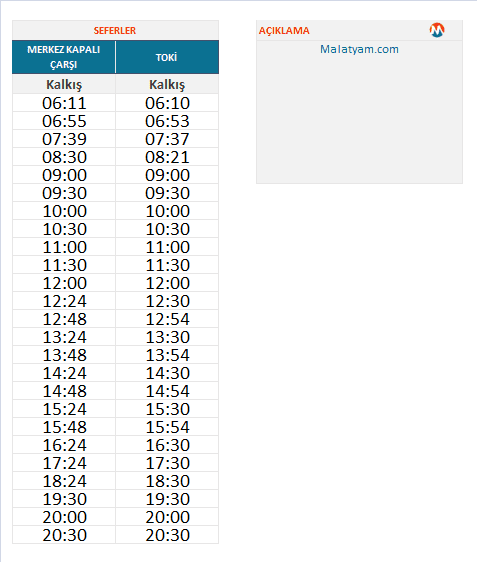Select the 18:24 departure time
Image resolution: width=477 pixels, height=562 pixels.
point(64,481)
